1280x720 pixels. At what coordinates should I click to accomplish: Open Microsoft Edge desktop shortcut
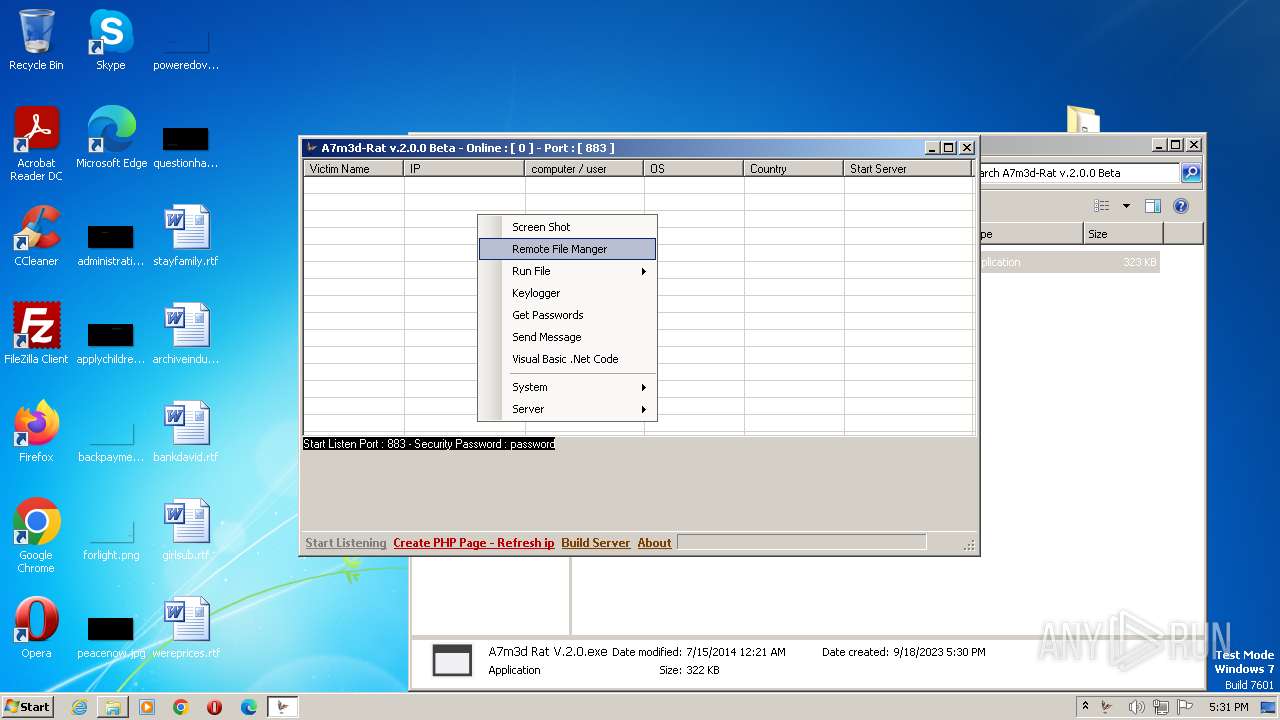click(111, 138)
